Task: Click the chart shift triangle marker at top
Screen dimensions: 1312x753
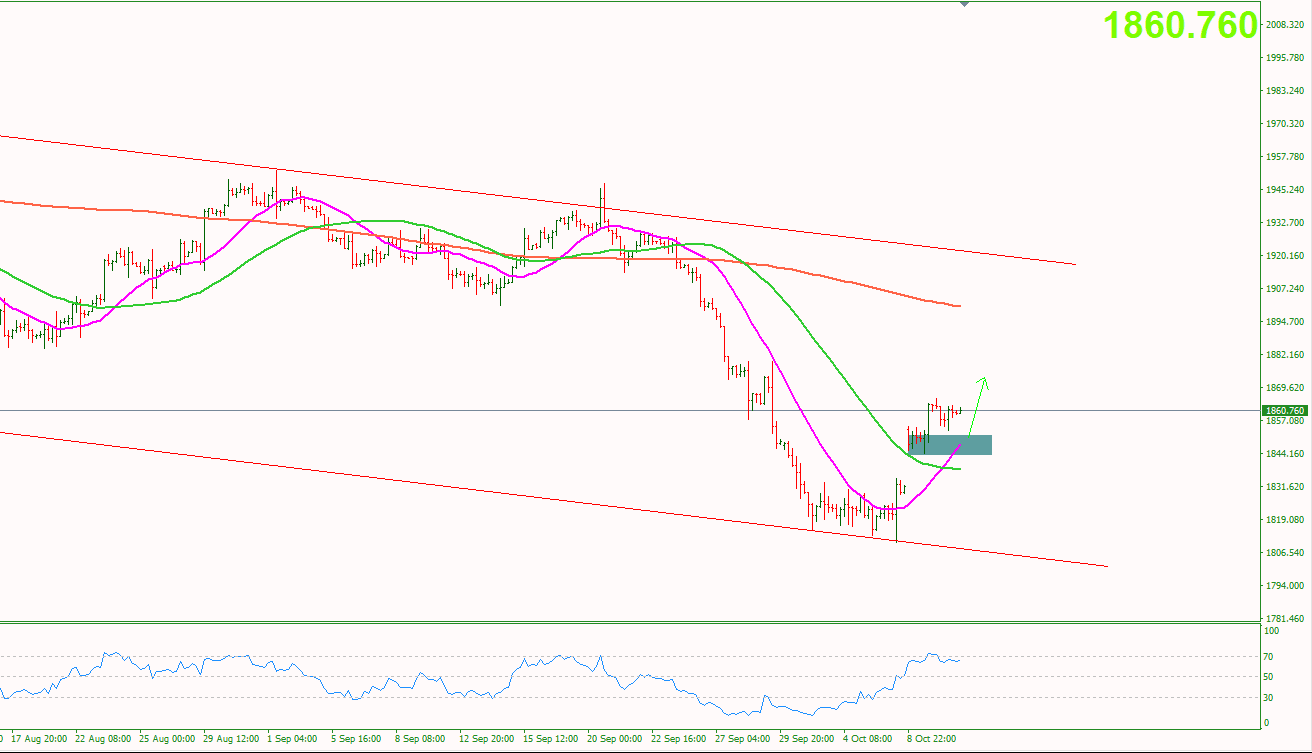Action: pyautogui.click(x=964, y=4)
